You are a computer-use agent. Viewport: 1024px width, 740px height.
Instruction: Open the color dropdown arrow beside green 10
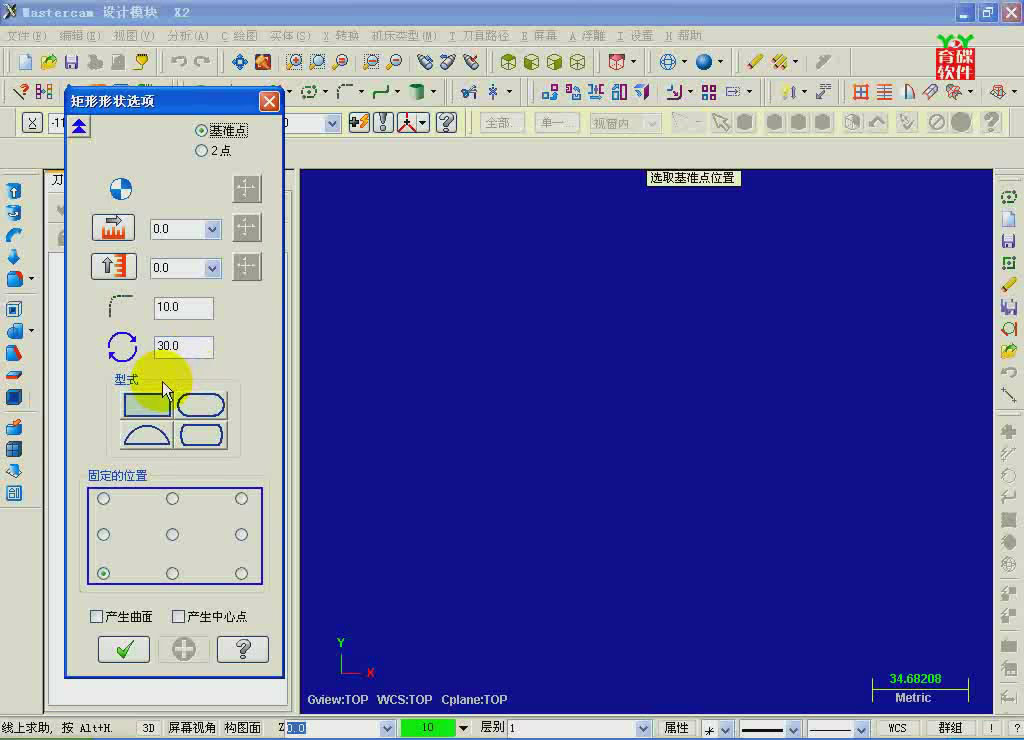(463, 728)
